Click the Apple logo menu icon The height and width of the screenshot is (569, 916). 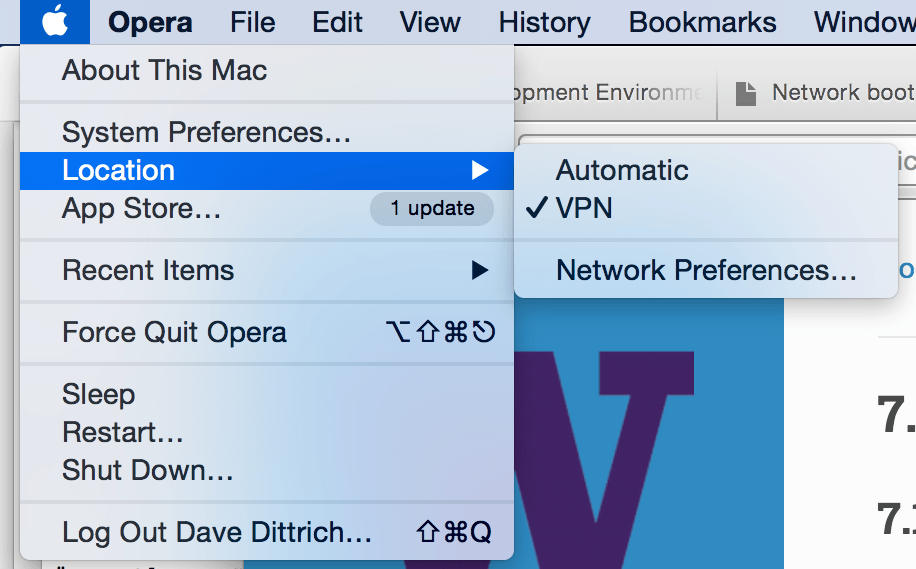tap(55, 22)
